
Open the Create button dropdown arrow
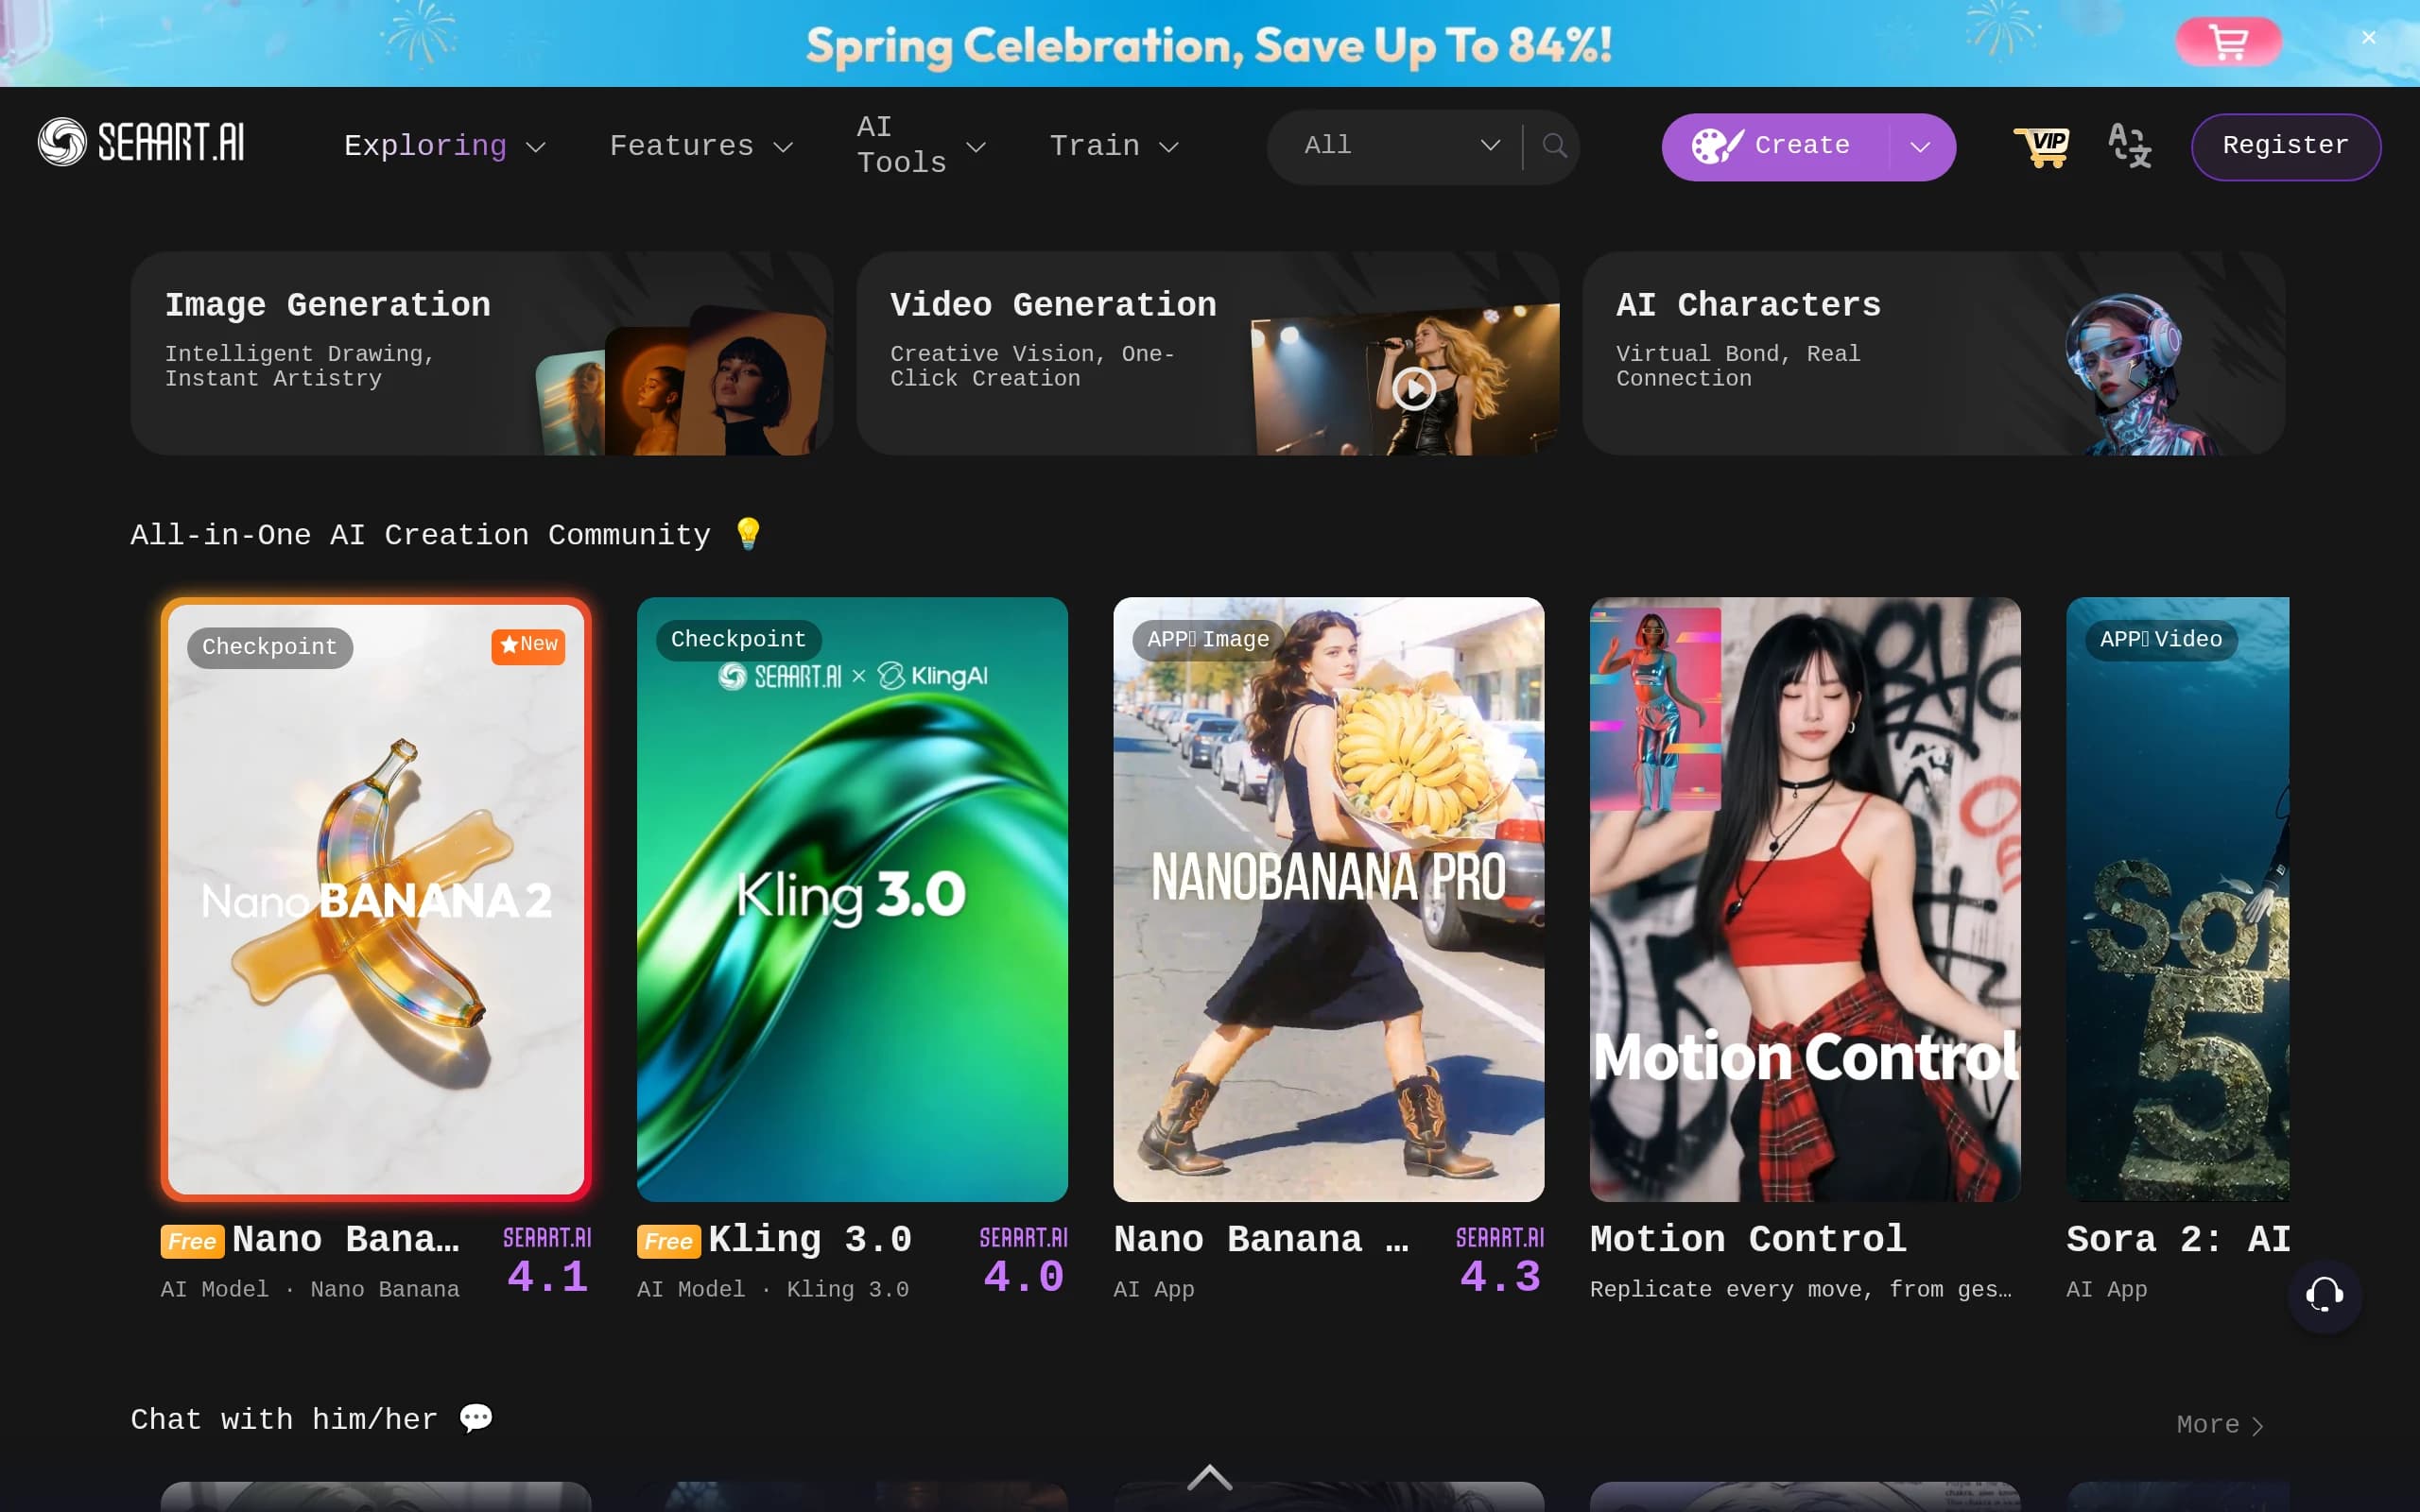coord(1919,147)
